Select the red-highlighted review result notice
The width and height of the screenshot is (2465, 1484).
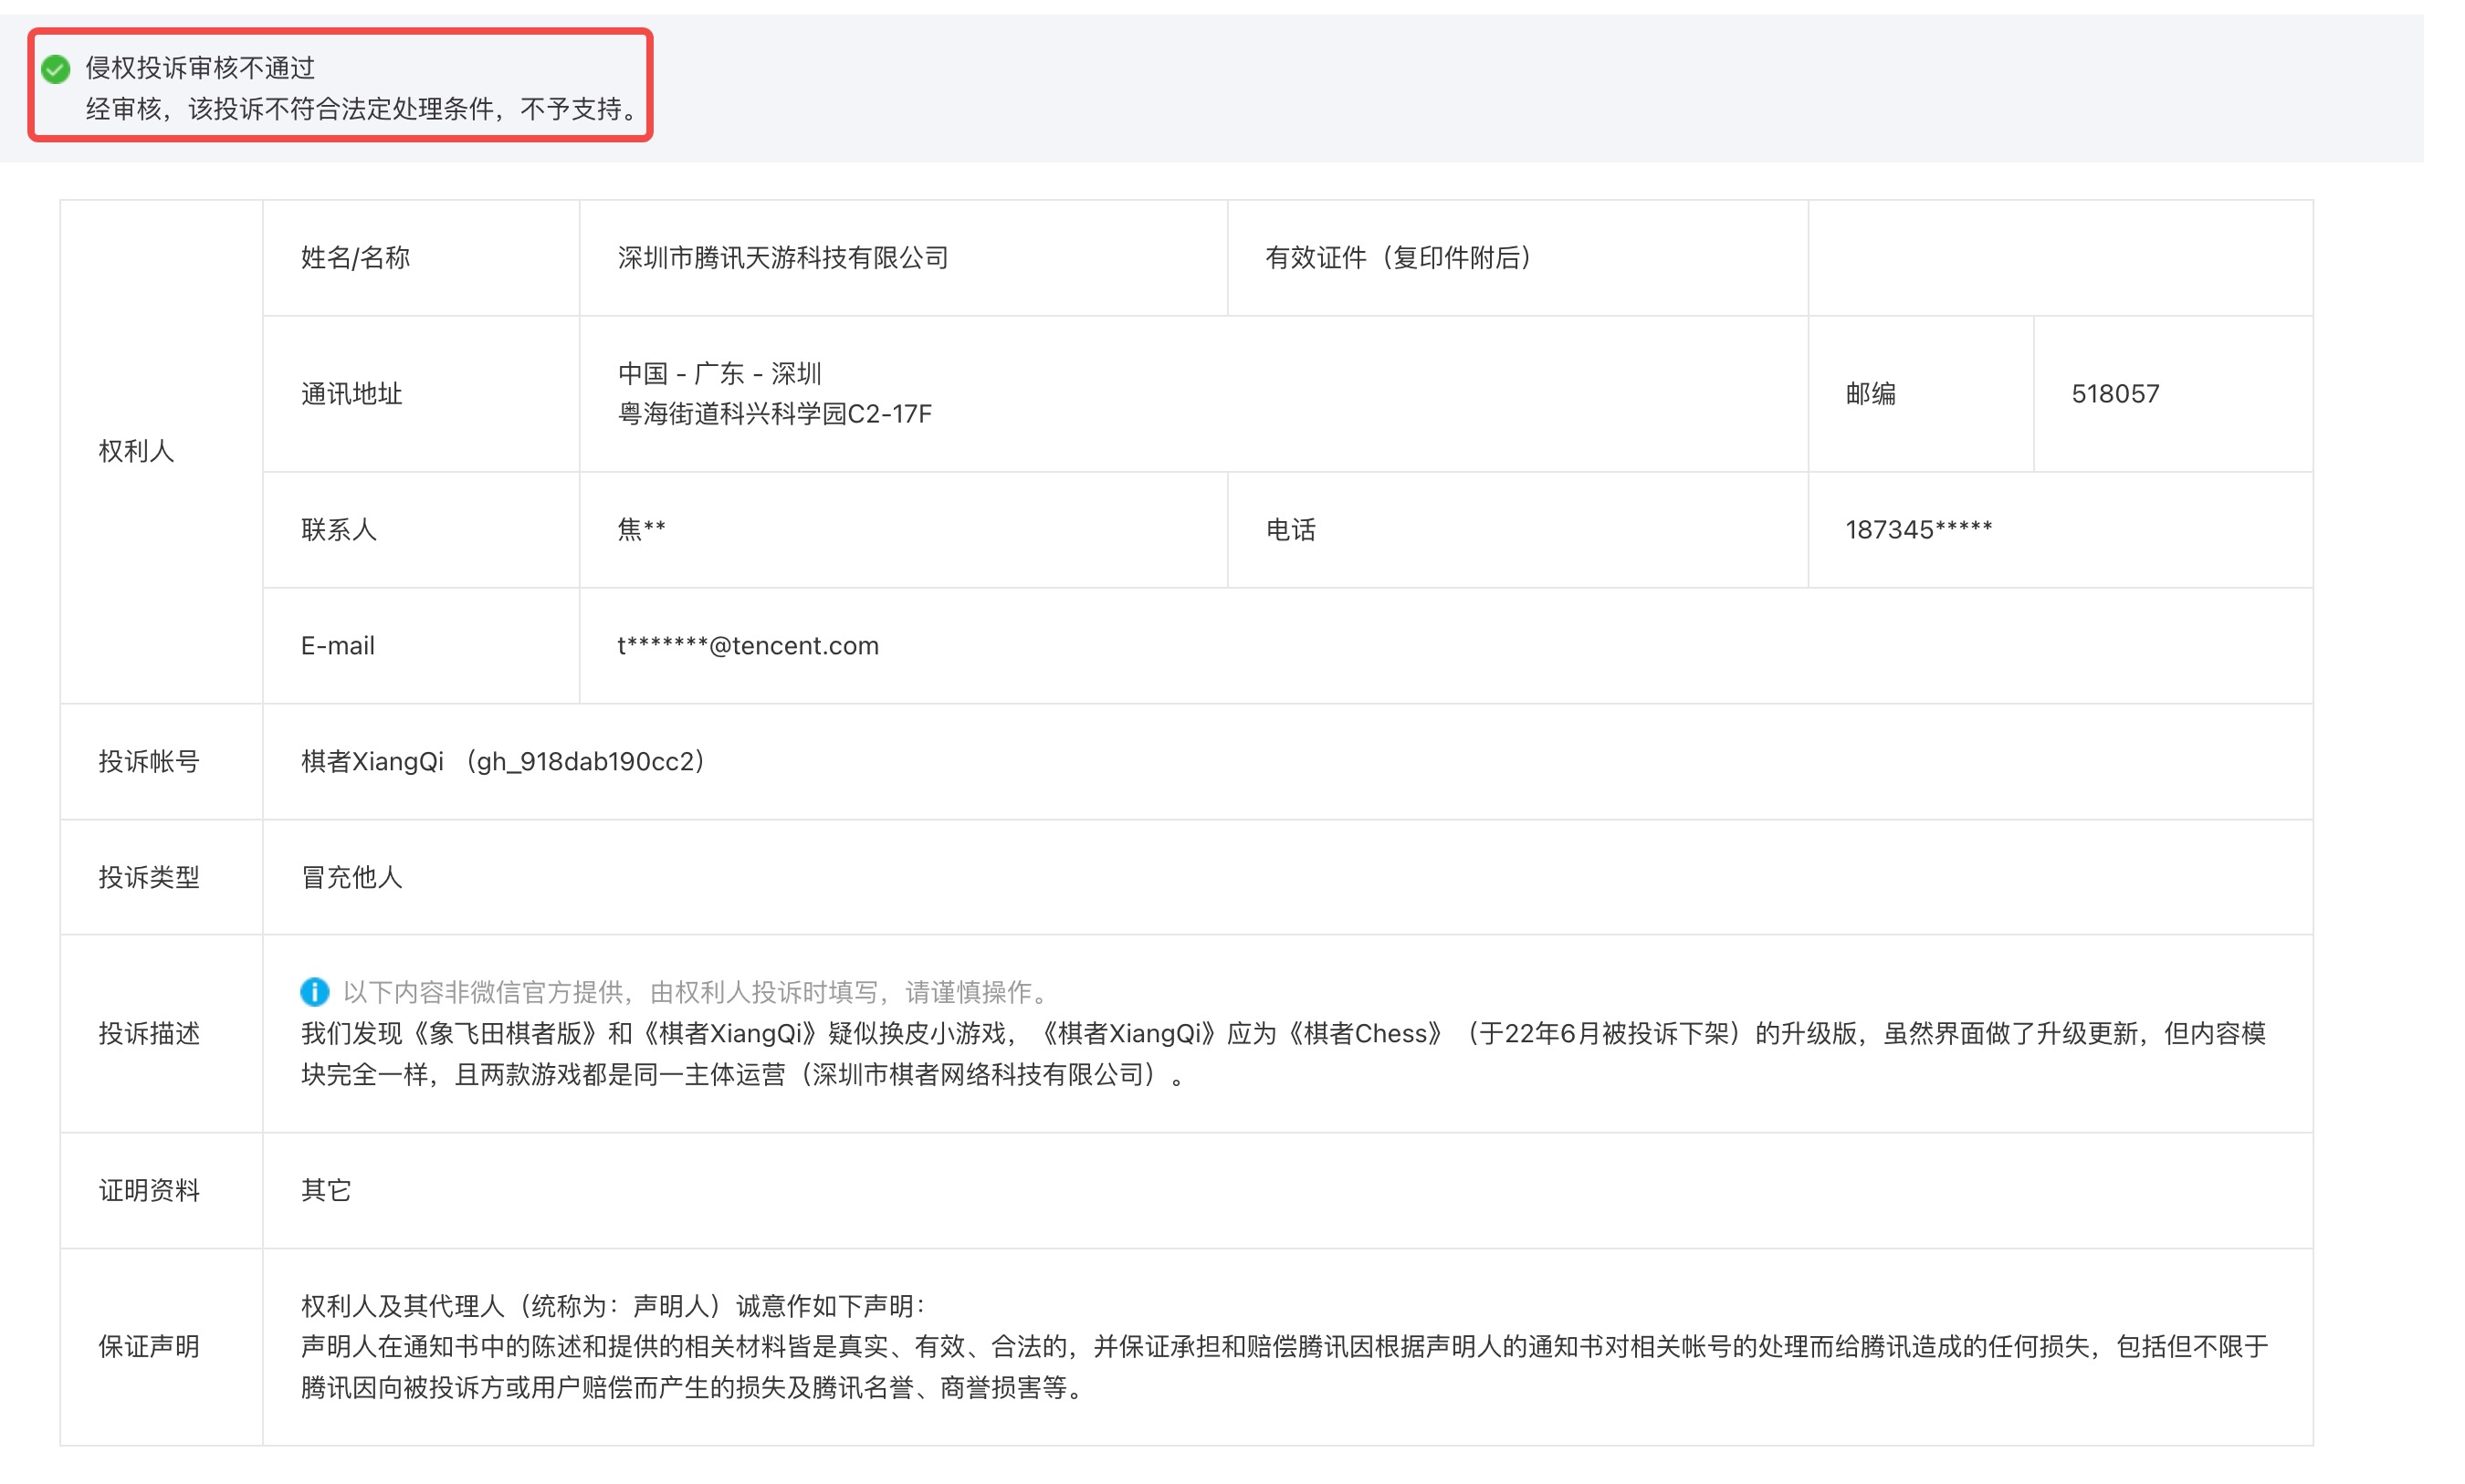[x=340, y=86]
